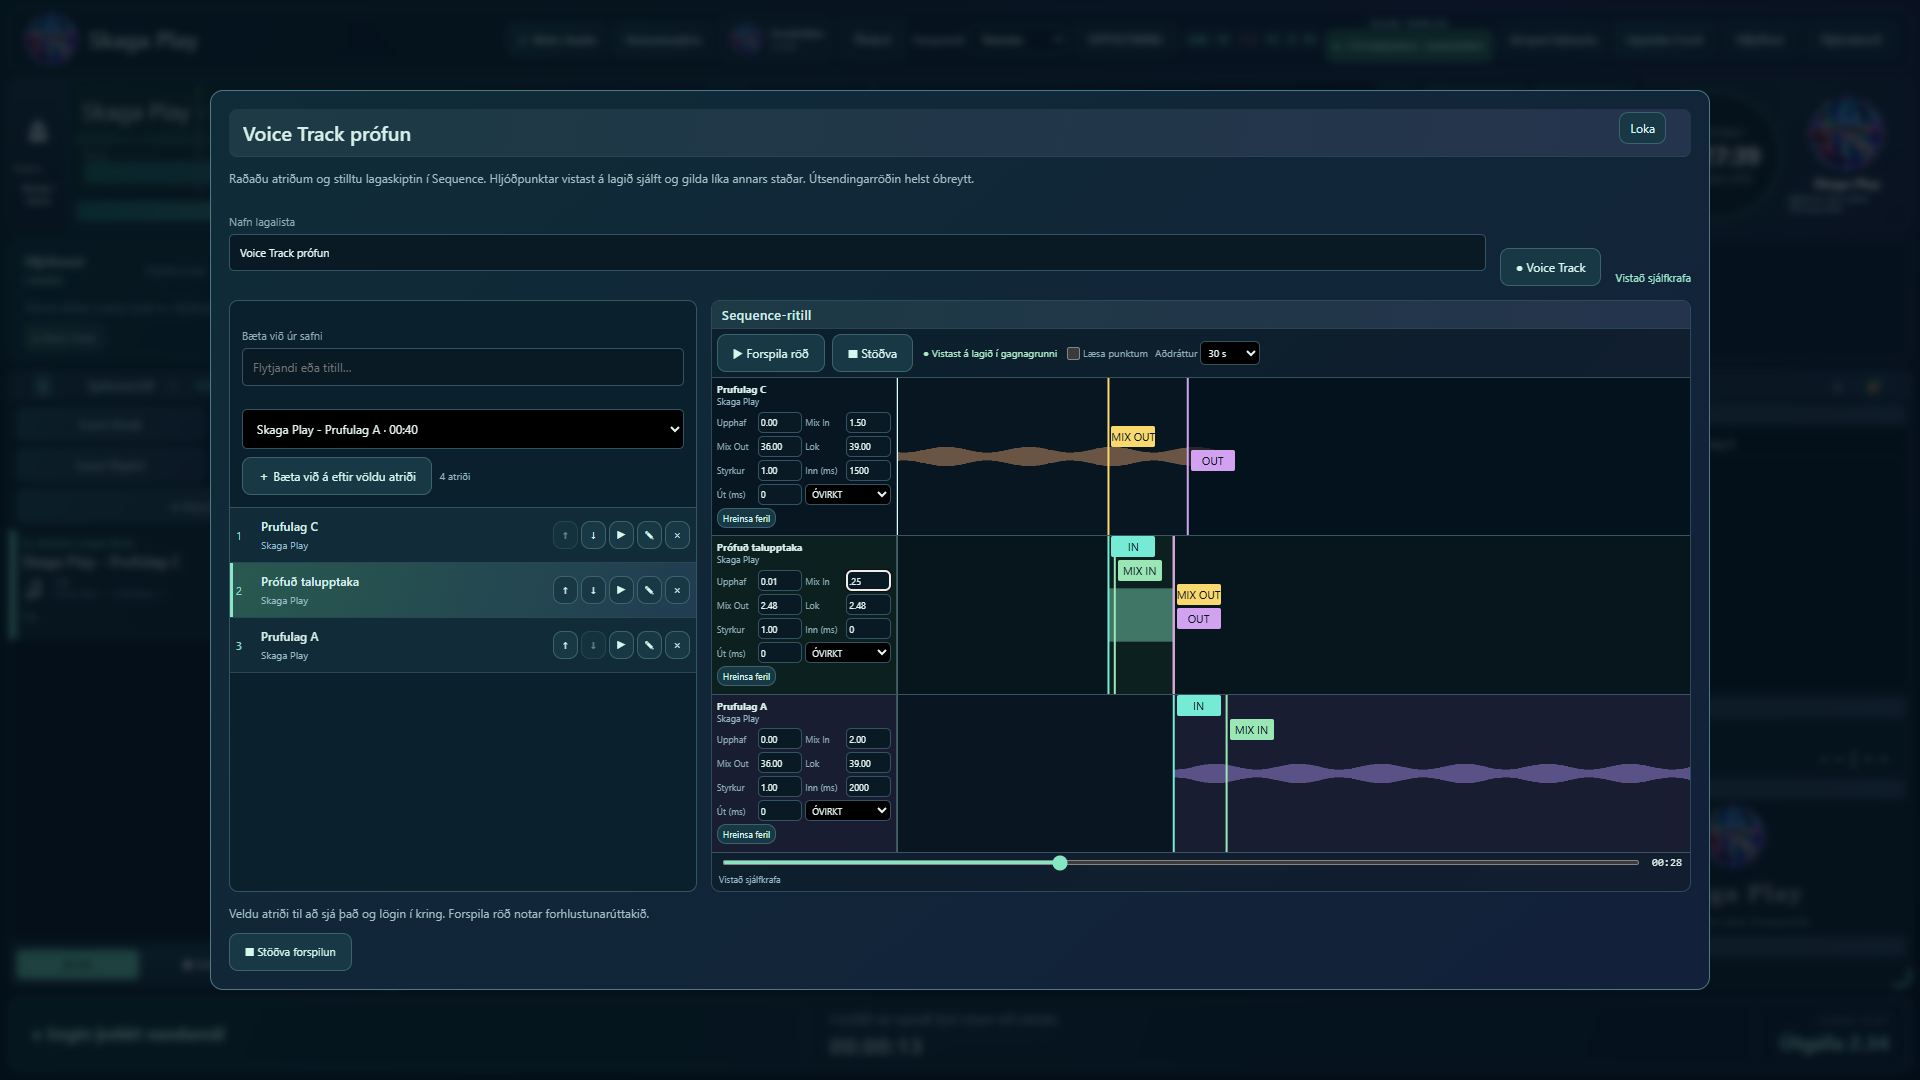Click the Stöðva button in Sequence-ritill
Screen dimensions: 1920x1080
[x=872, y=353]
